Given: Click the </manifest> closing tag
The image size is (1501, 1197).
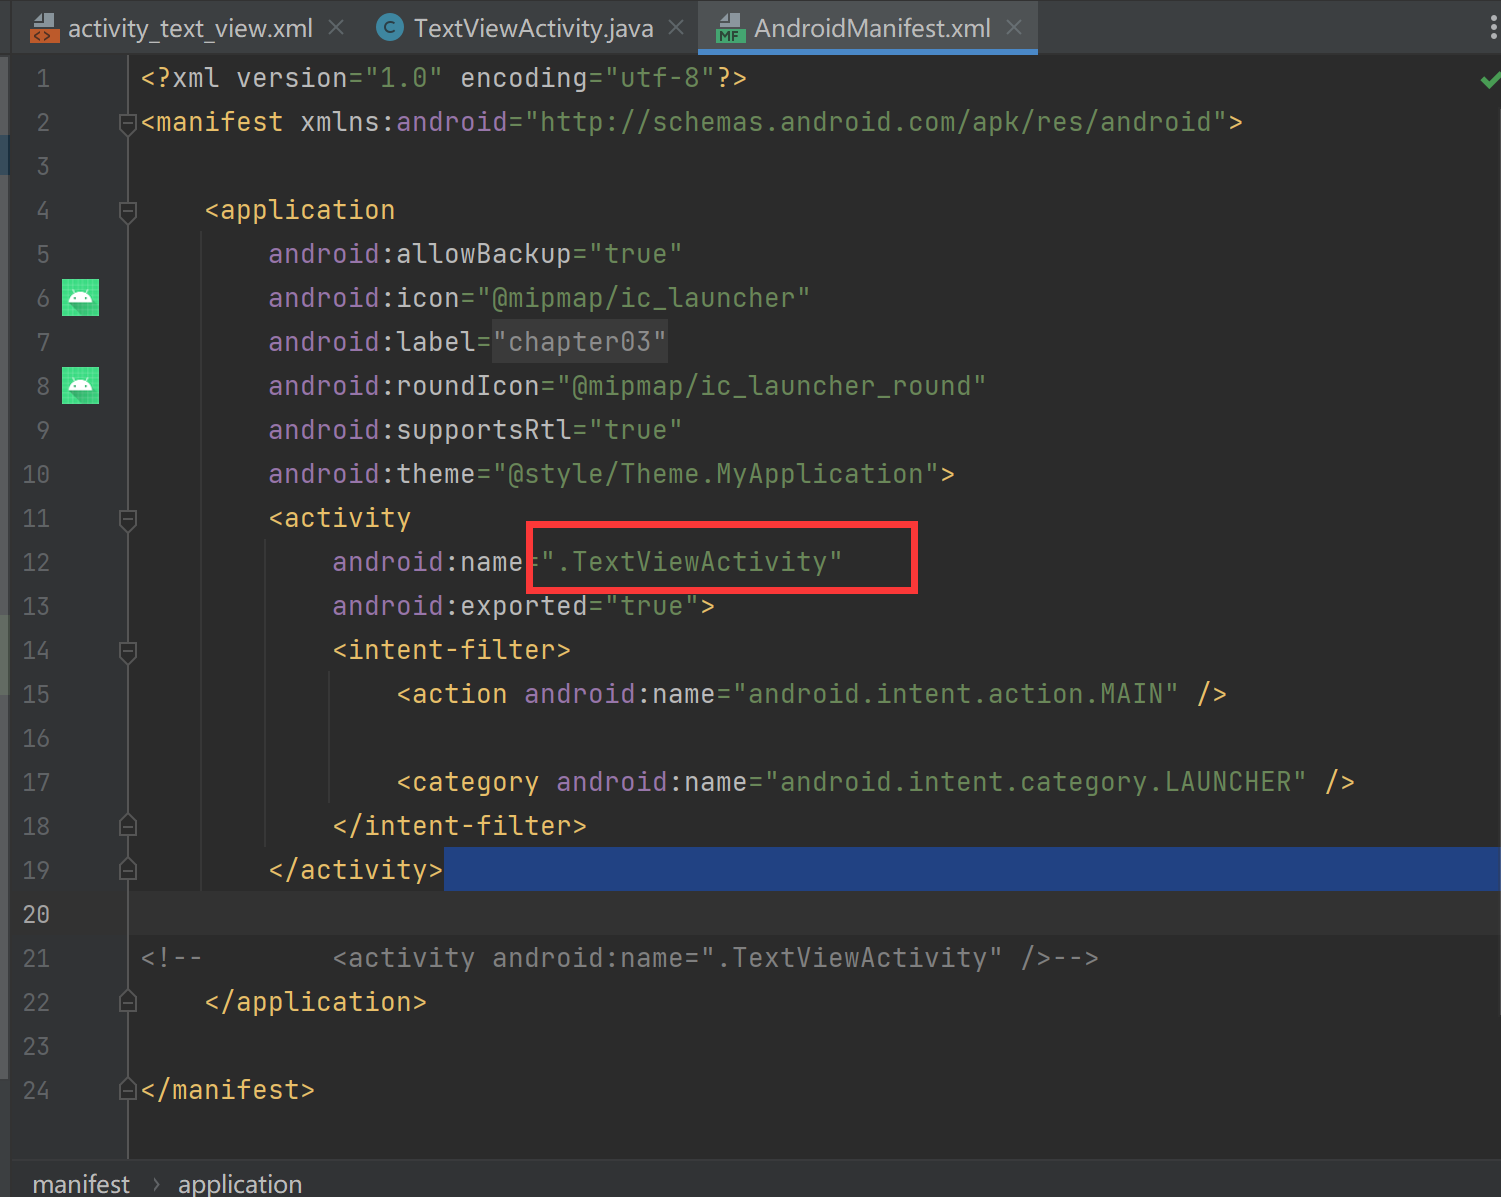Looking at the screenshot, I should coord(228,1090).
